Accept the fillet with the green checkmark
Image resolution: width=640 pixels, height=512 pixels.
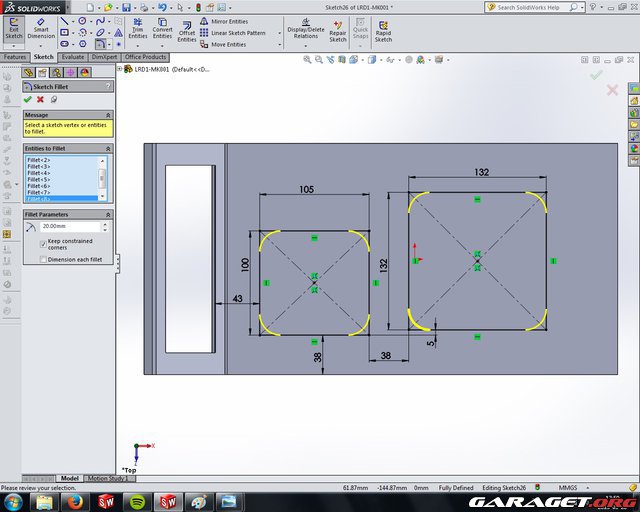click(x=27, y=99)
